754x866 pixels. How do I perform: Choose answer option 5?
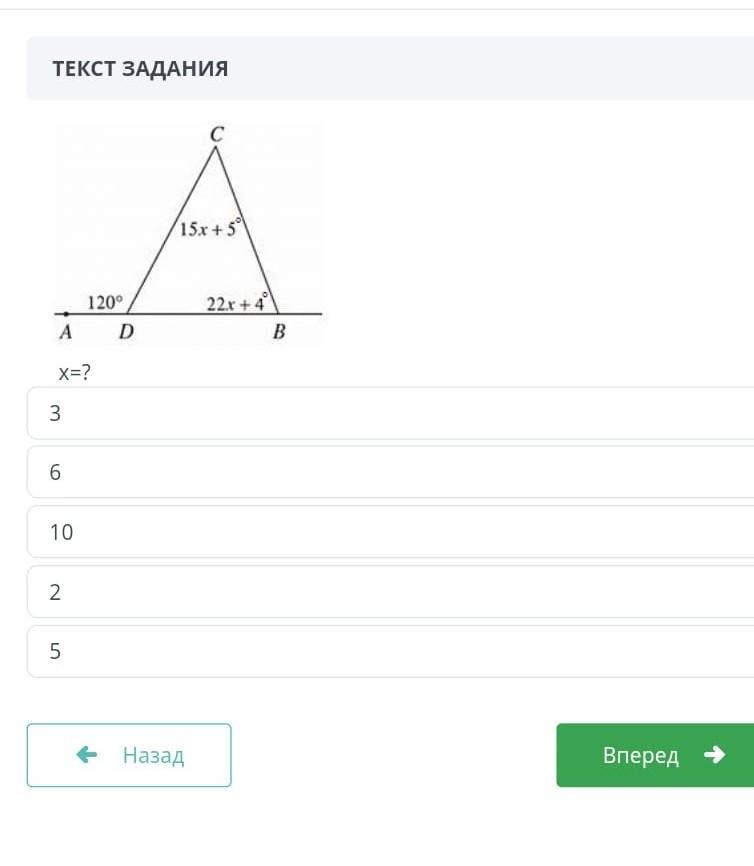(x=390, y=652)
